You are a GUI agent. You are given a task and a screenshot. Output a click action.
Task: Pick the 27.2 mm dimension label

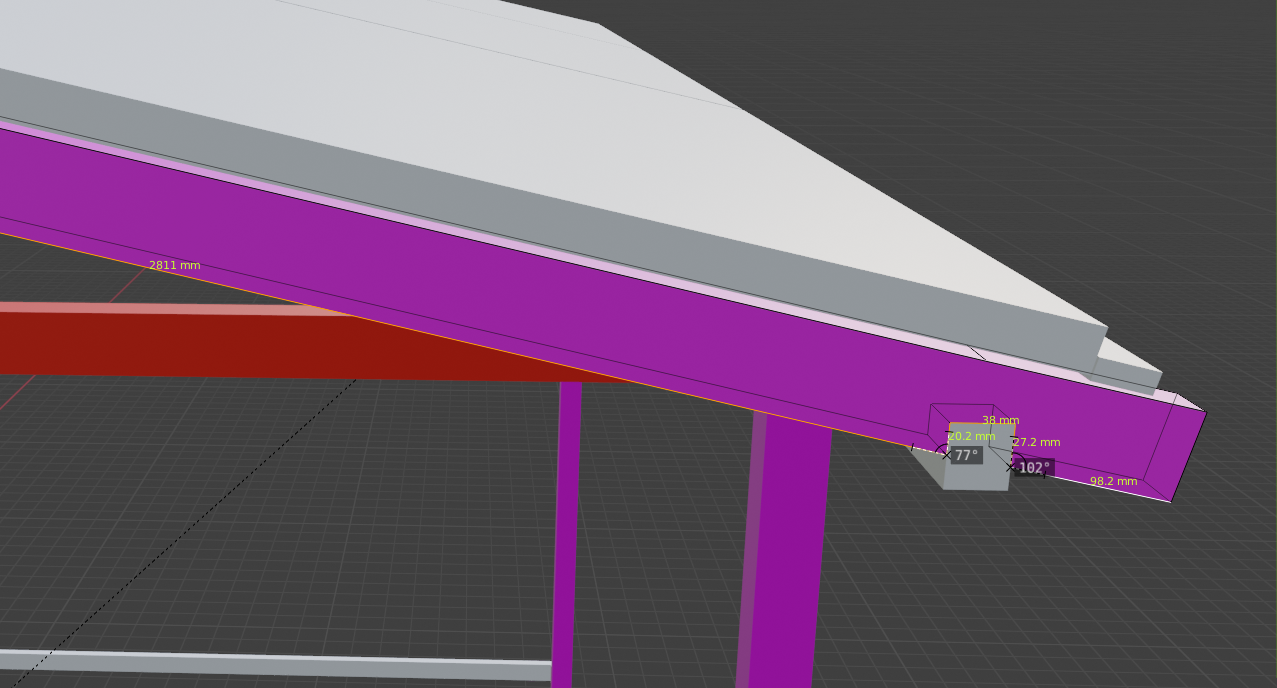[1037, 443]
